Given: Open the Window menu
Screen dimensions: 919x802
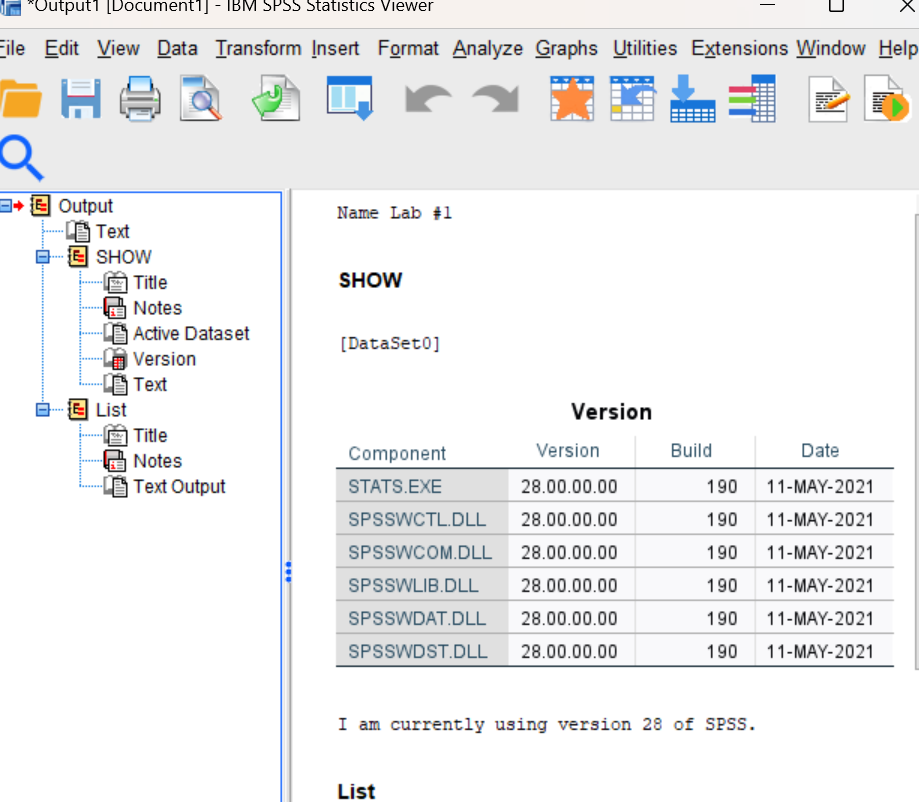Looking at the screenshot, I should coord(830,48).
